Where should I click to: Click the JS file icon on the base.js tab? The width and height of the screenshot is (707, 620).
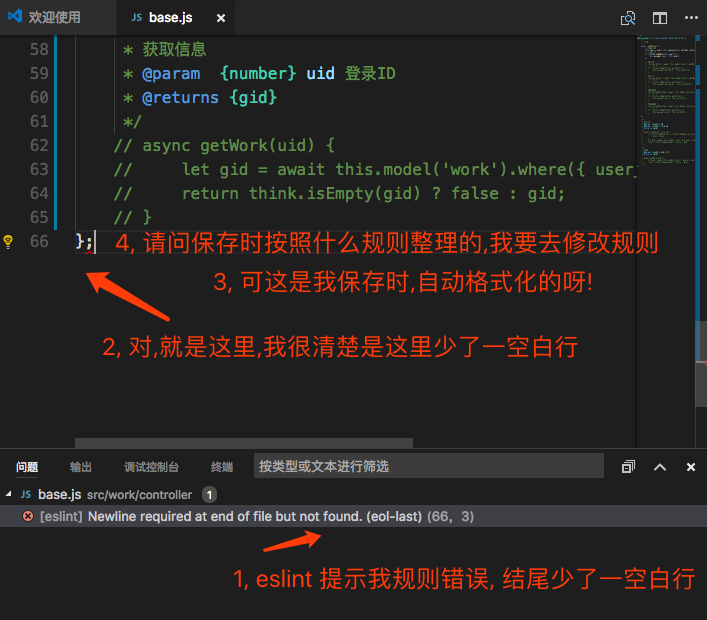(x=137, y=18)
